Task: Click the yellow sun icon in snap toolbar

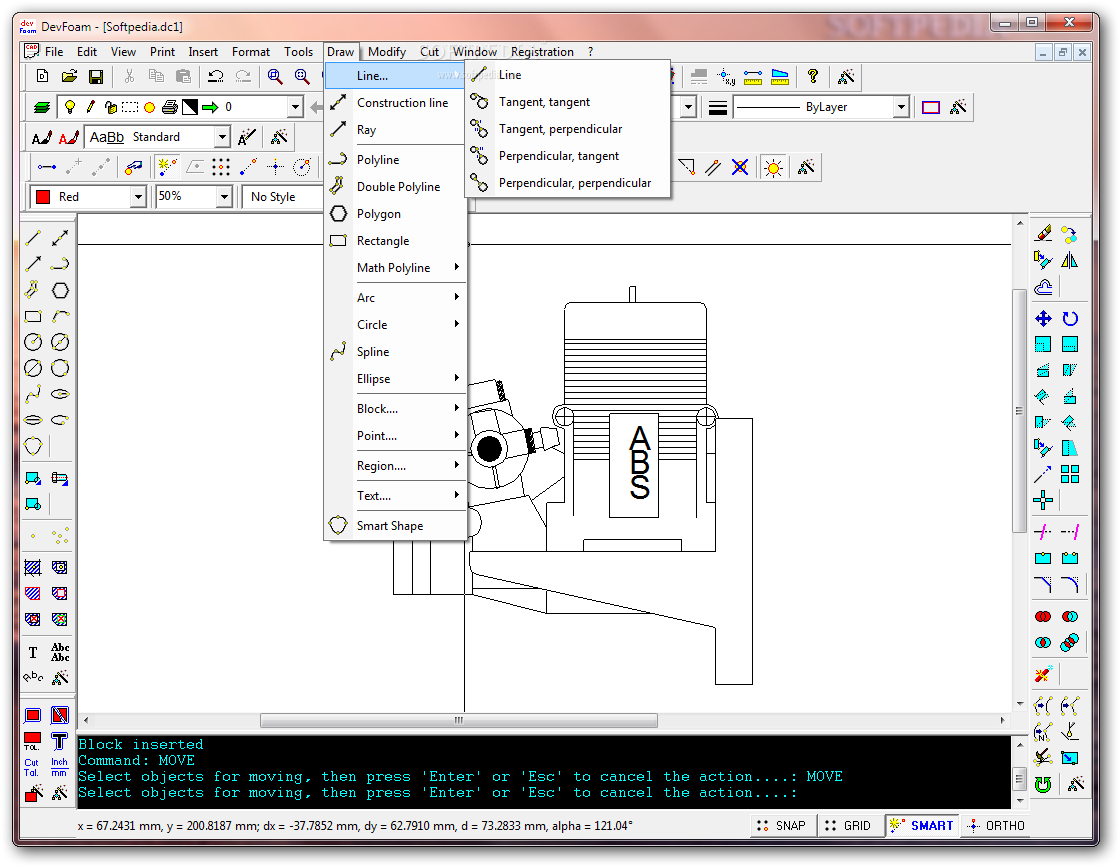Action: pyautogui.click(x=773, y=168)
